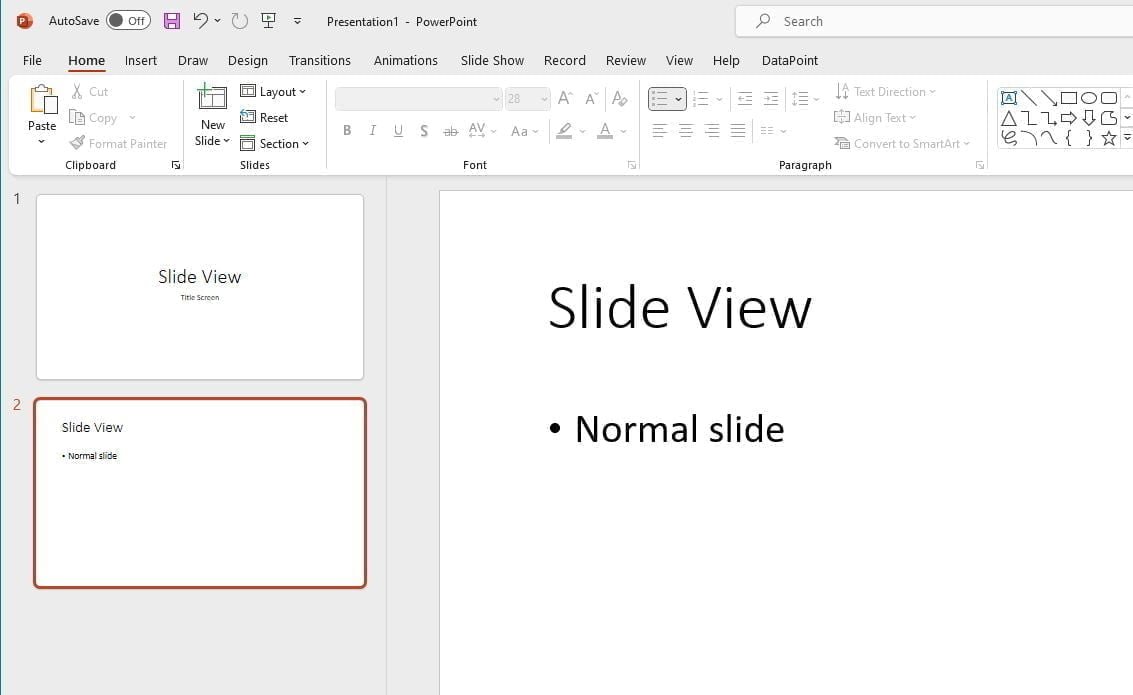Select the first slide thumbnail
1133x695 pixels.
[x=200, y=287]
